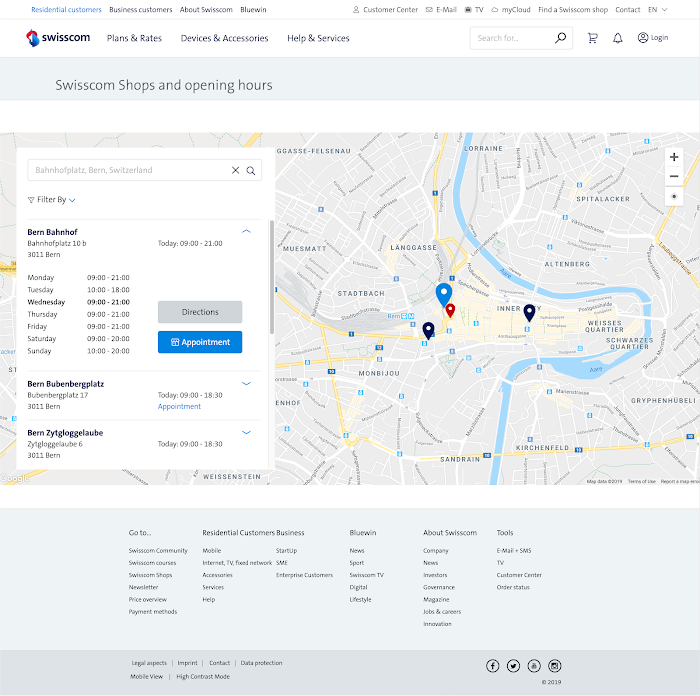Open E-Mail + SMS footer link
700x696 pixels.
click(514, 550)
